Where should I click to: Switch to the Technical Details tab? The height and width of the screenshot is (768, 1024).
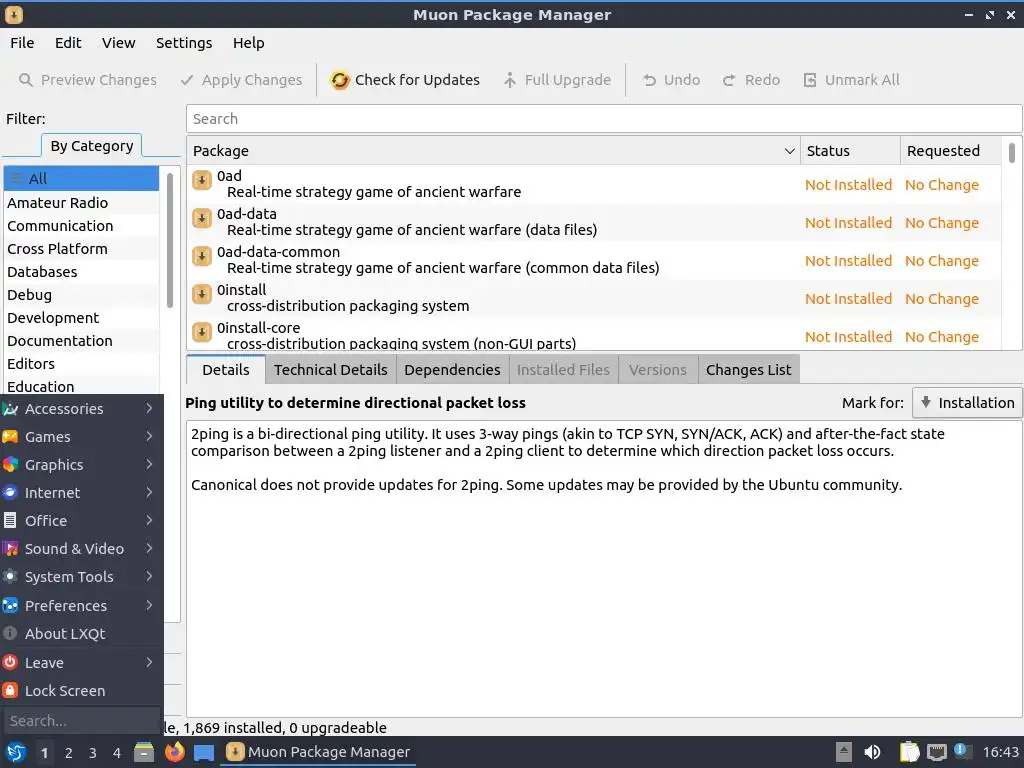coord(330,370)
